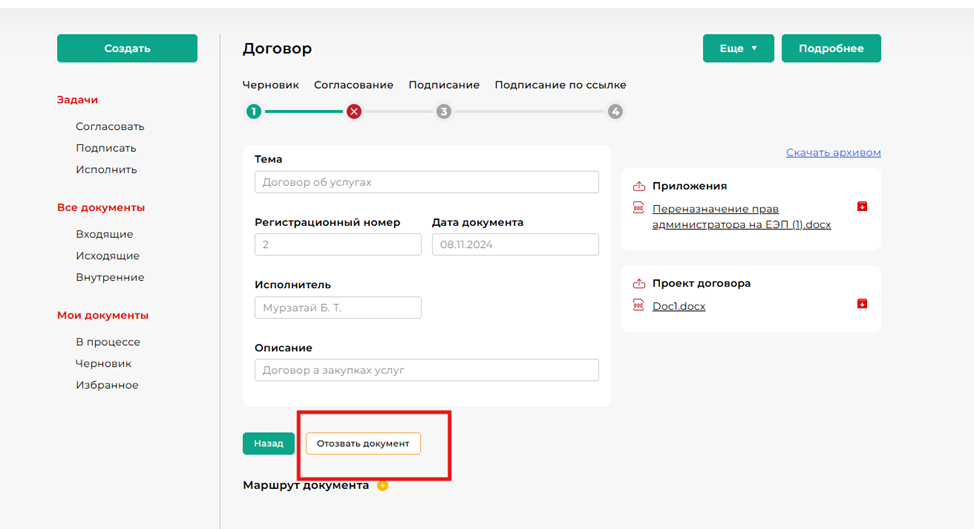Open the Скачать архивом link
The height and width of the screenshot is (529, 974).
[833, 153]
